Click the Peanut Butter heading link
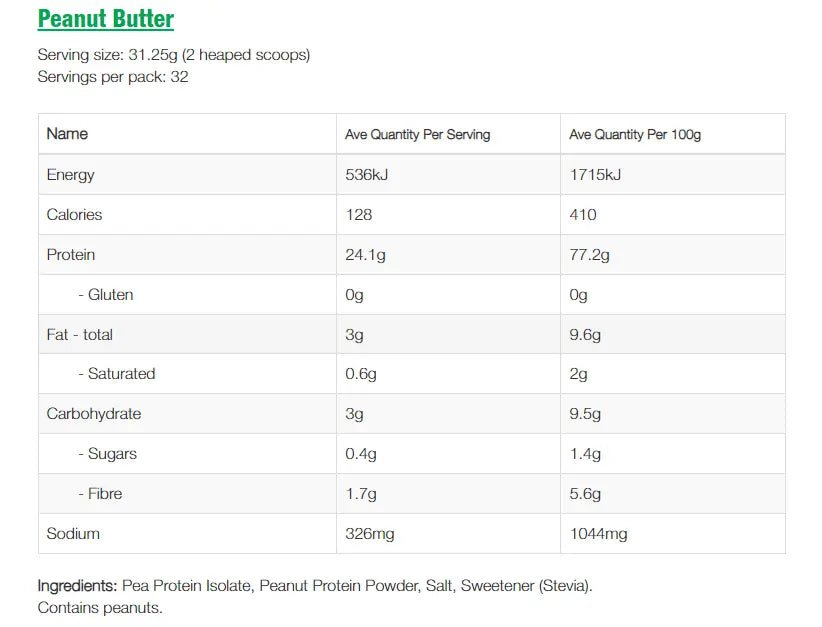Image resolution: width=822 pixels, height=627 pixels. tap(105, 19)
